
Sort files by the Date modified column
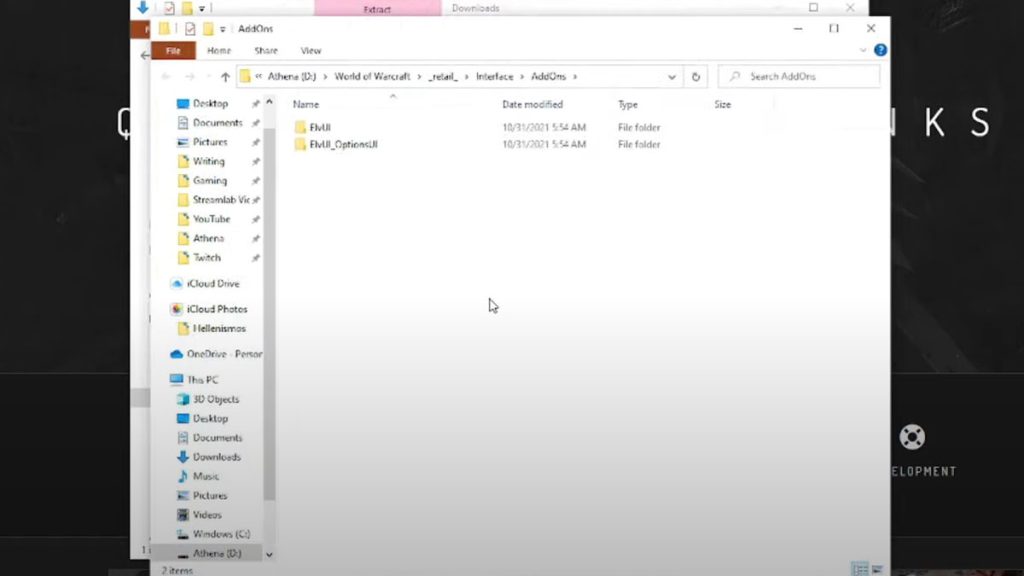tap(532, 104)
